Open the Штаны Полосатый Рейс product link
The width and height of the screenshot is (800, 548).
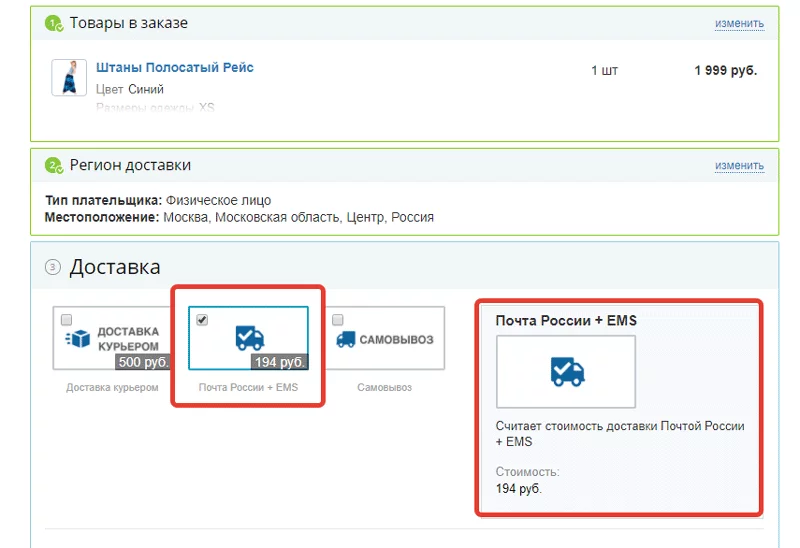[x=175, y=68]
